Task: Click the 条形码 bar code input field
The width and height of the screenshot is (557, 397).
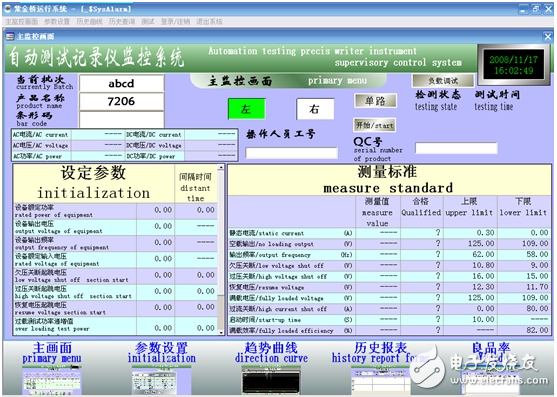Action: point(121,119)
